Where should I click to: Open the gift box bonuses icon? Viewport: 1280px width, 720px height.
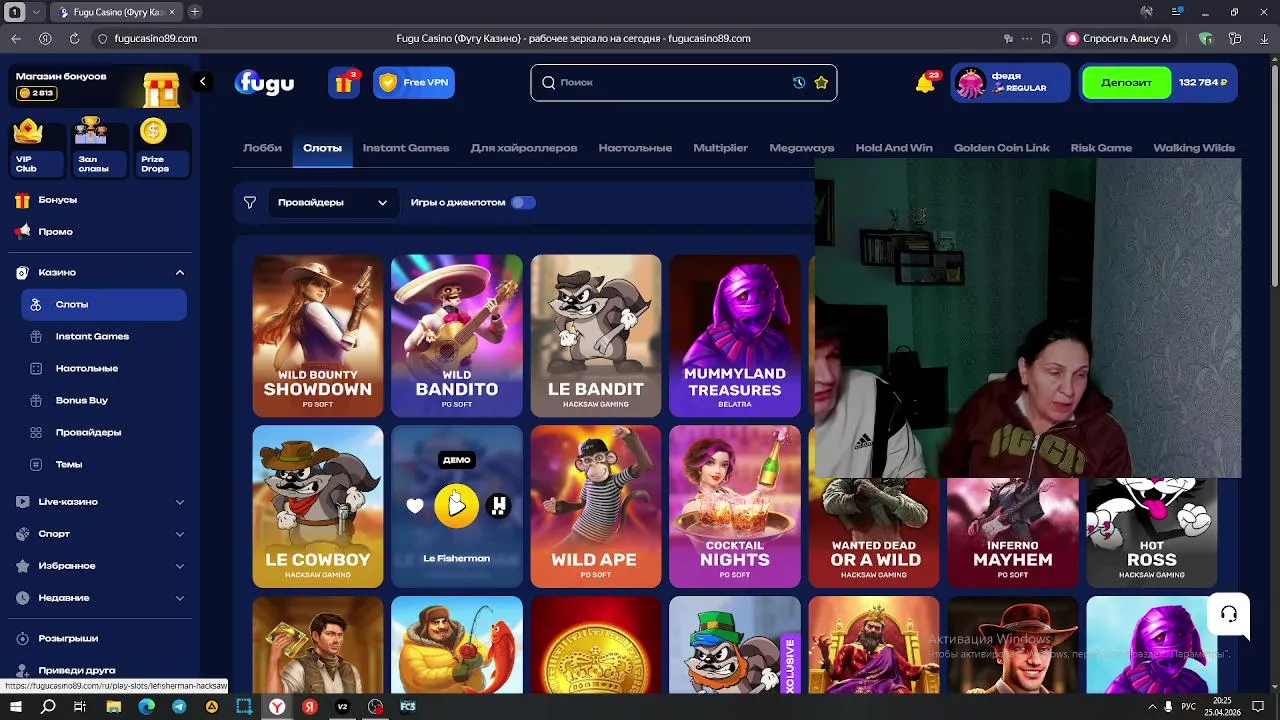[344, 82]
